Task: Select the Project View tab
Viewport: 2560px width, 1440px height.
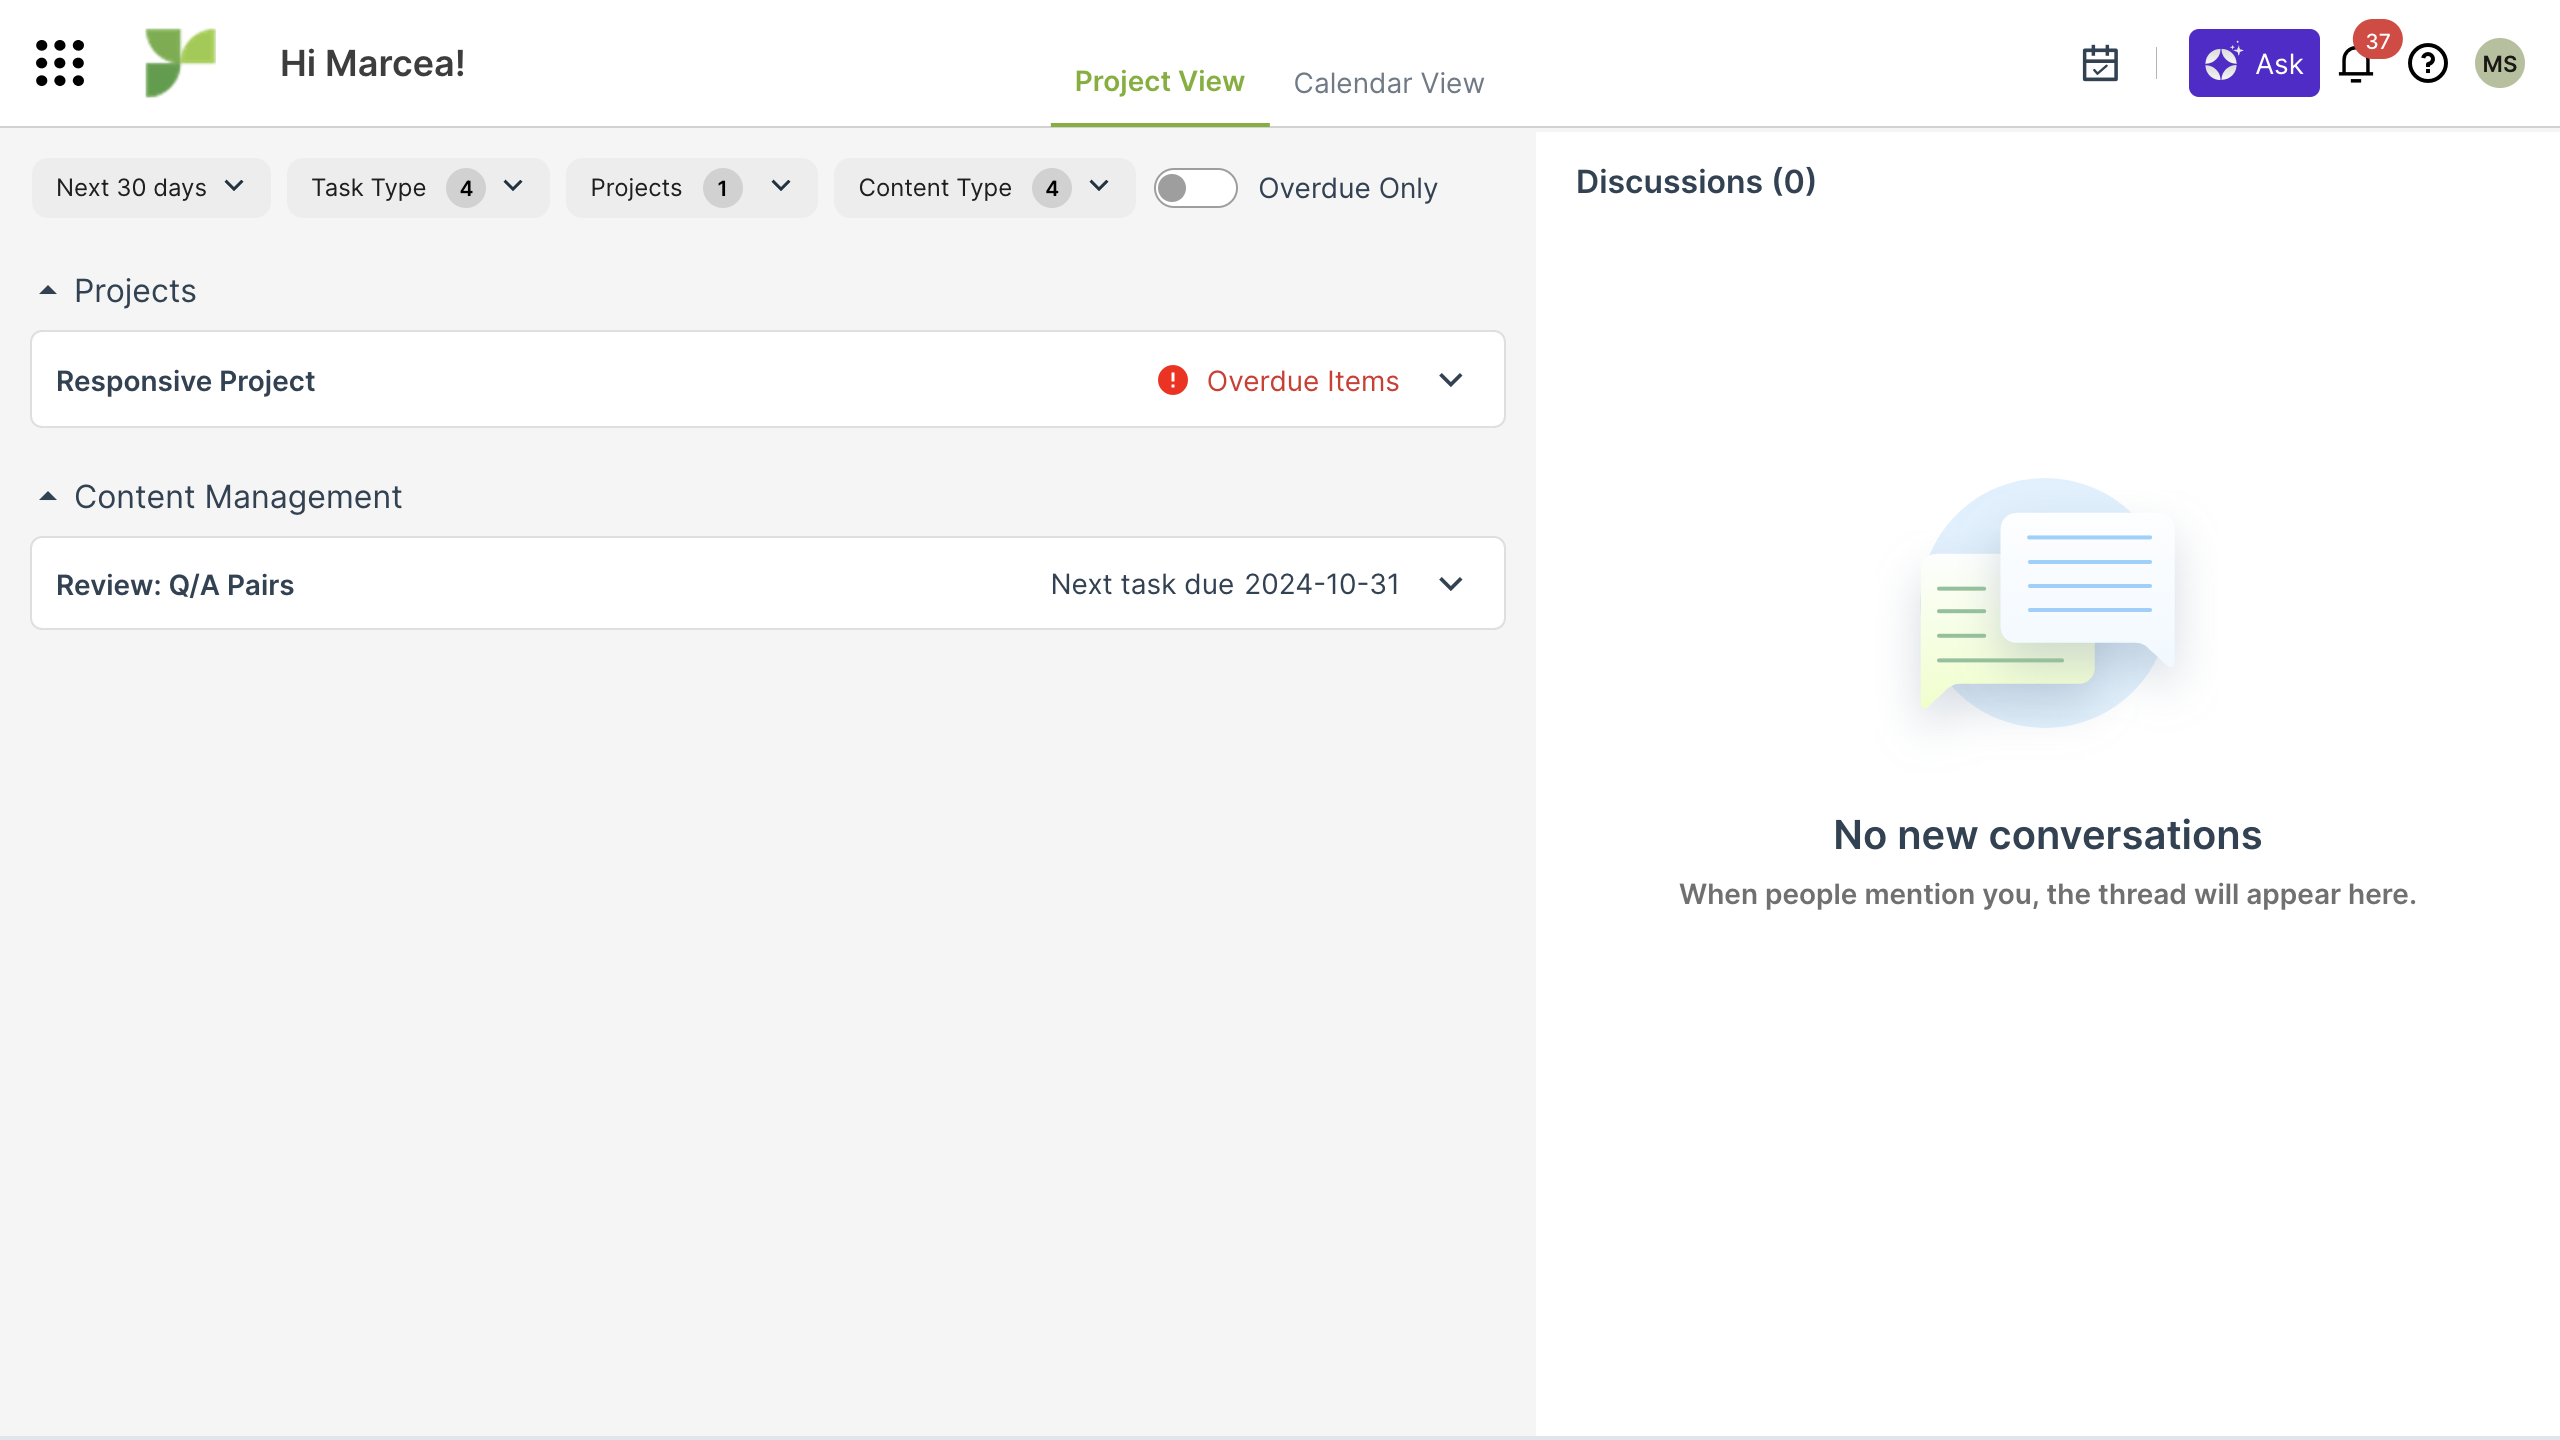Action: pyautogui.click(x=1159, y=82)
